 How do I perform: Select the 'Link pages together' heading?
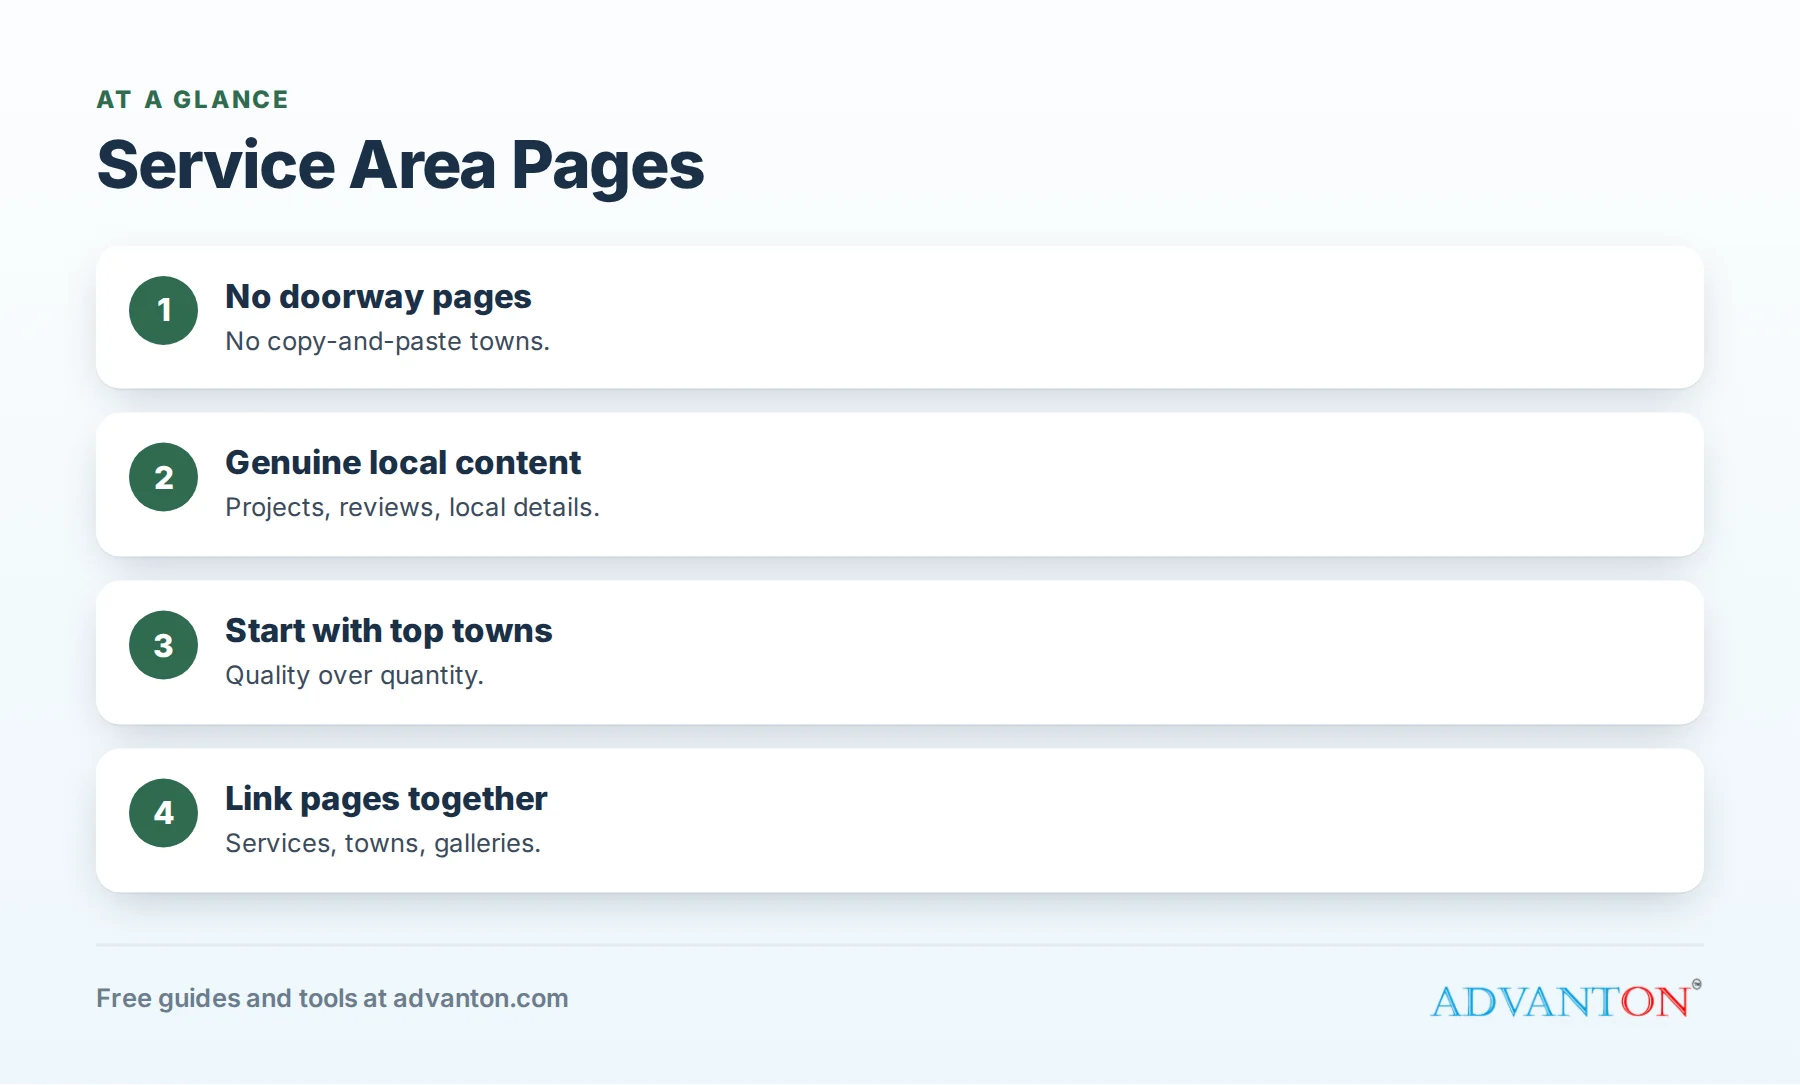(386, 799)
